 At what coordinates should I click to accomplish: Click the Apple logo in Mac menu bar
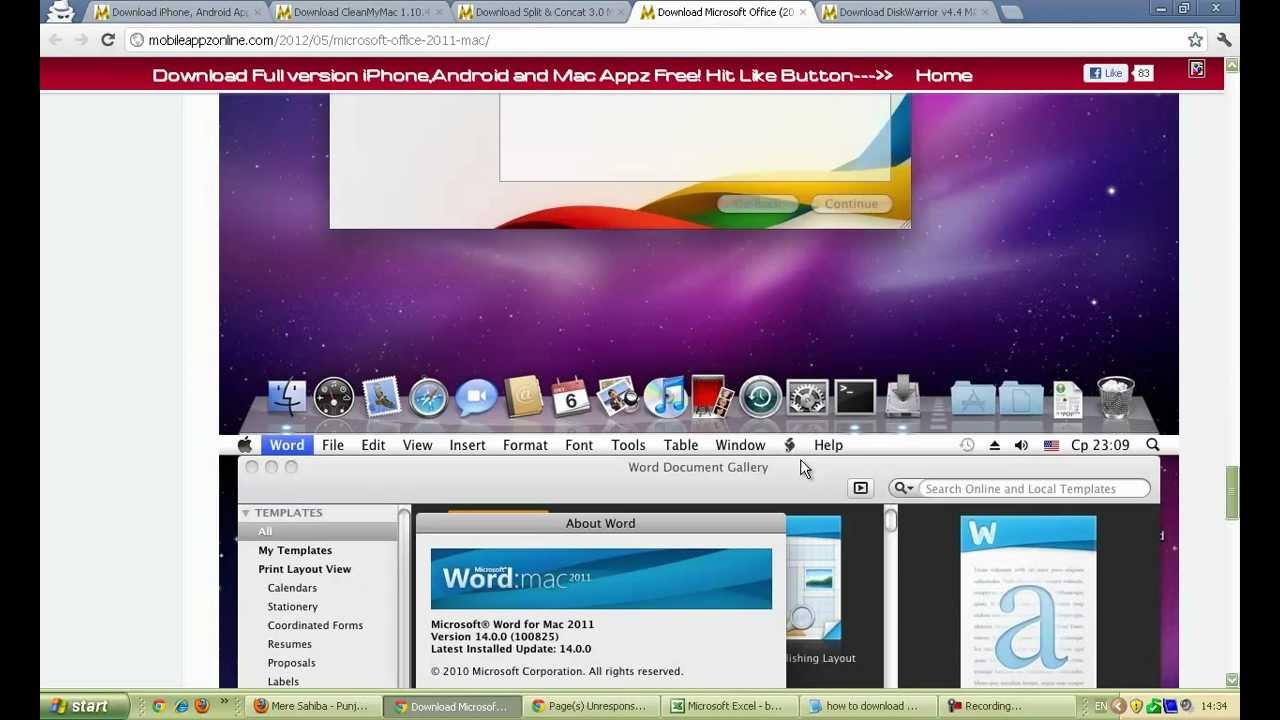(x=245, y=445)
